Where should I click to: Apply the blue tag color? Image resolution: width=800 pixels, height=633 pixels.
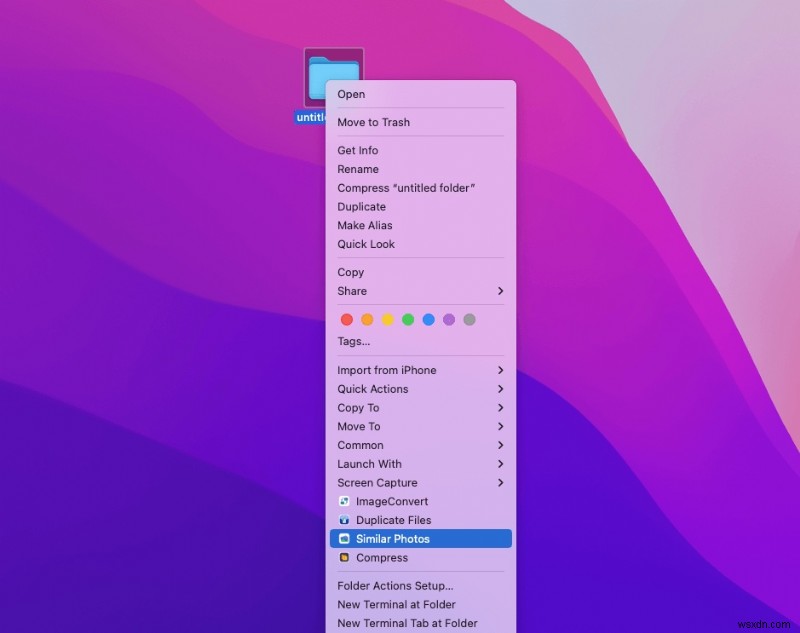(429, 320)
